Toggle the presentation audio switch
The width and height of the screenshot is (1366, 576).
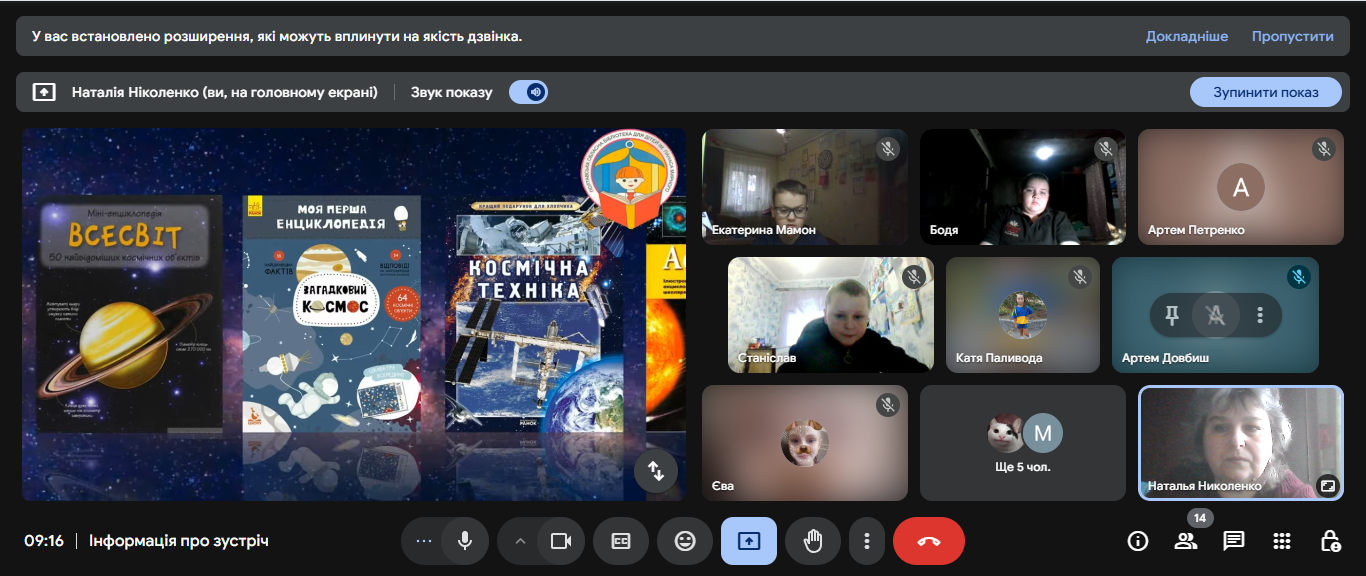(x=528, y=92)
